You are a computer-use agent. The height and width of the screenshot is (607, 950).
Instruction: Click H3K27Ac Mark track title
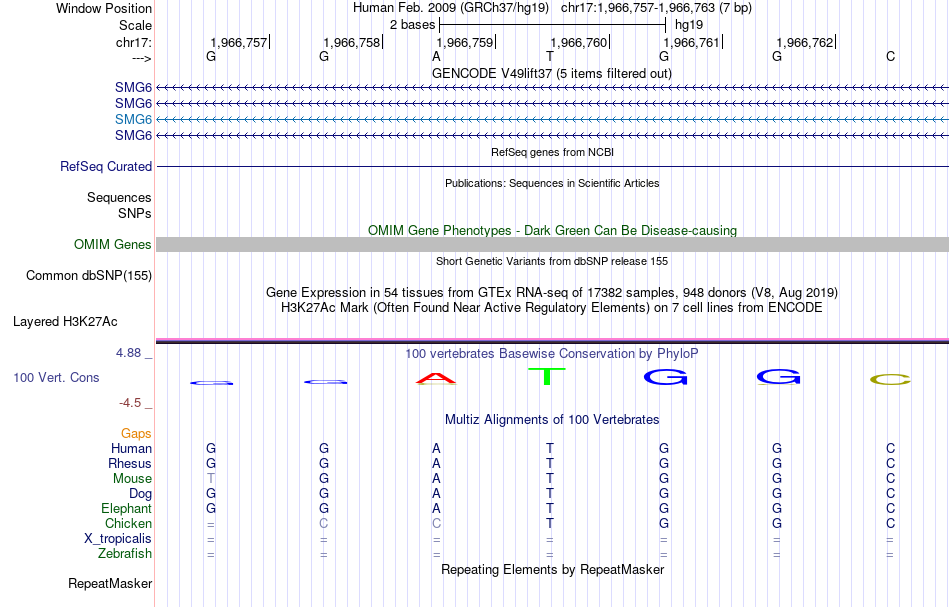click(x=552, y=308)
